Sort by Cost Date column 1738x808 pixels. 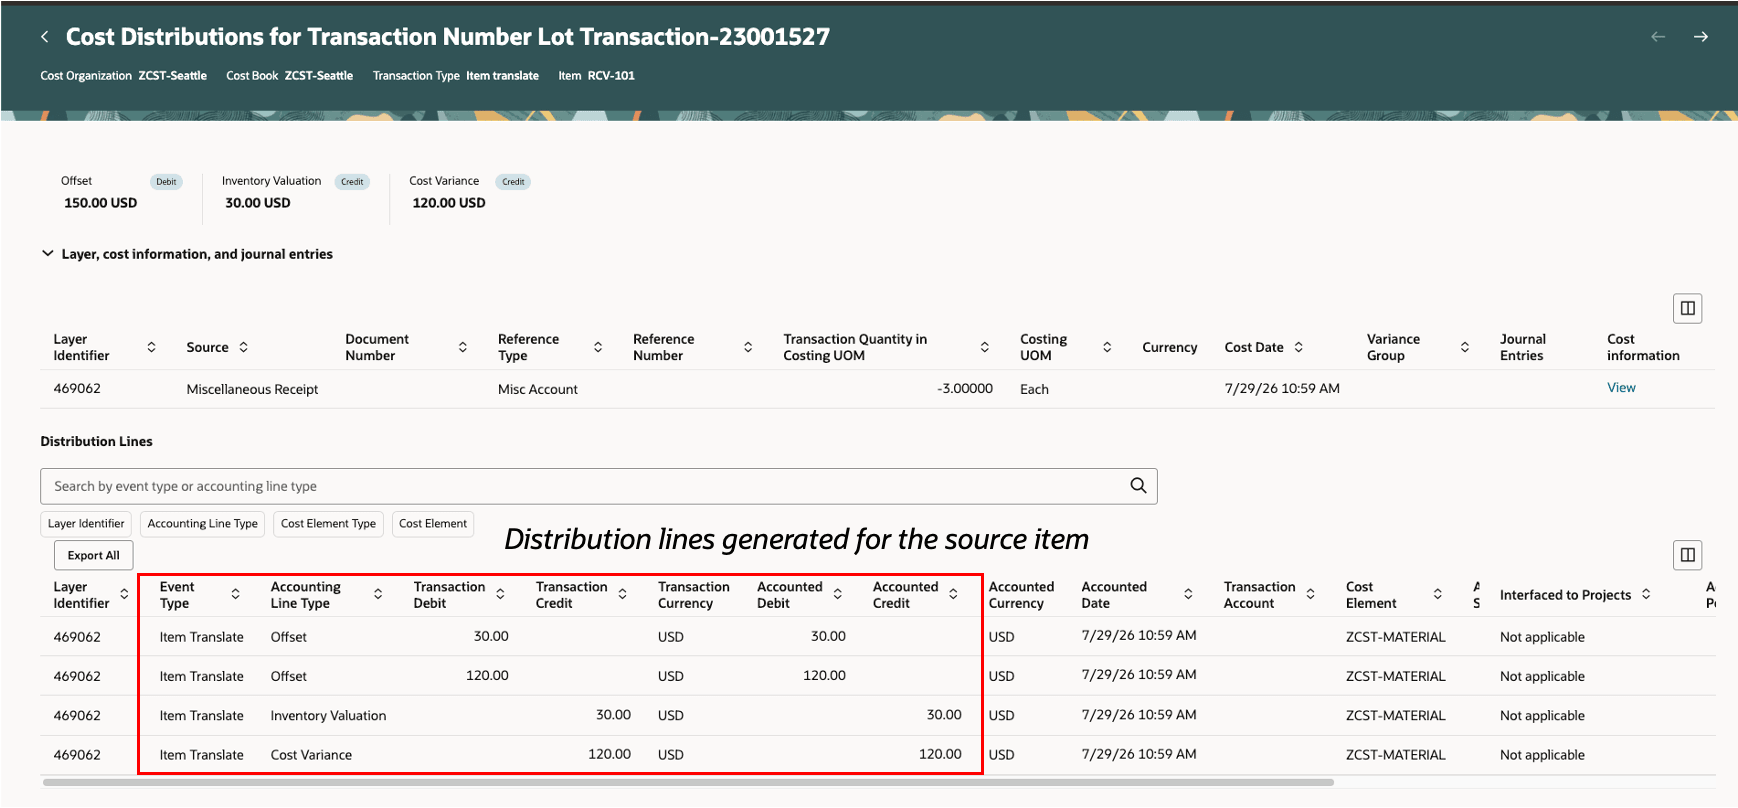click(x=1299, y=347)
